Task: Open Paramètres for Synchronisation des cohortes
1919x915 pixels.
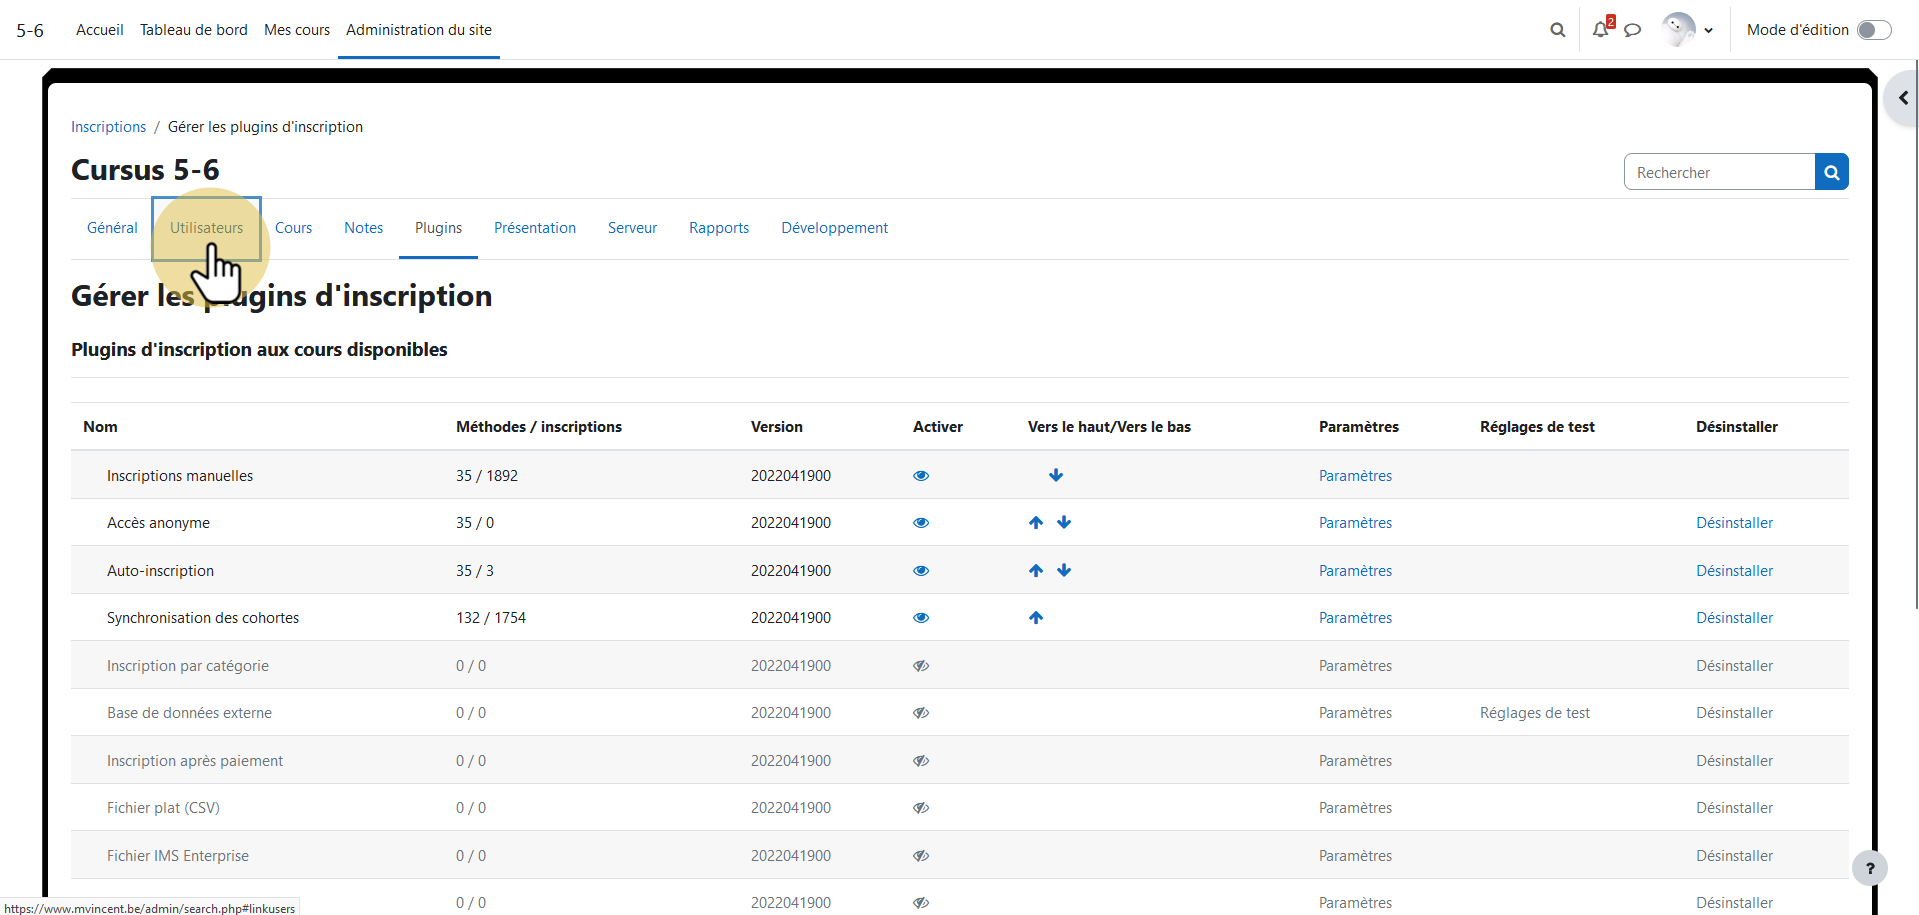Action: (1355, 618)
